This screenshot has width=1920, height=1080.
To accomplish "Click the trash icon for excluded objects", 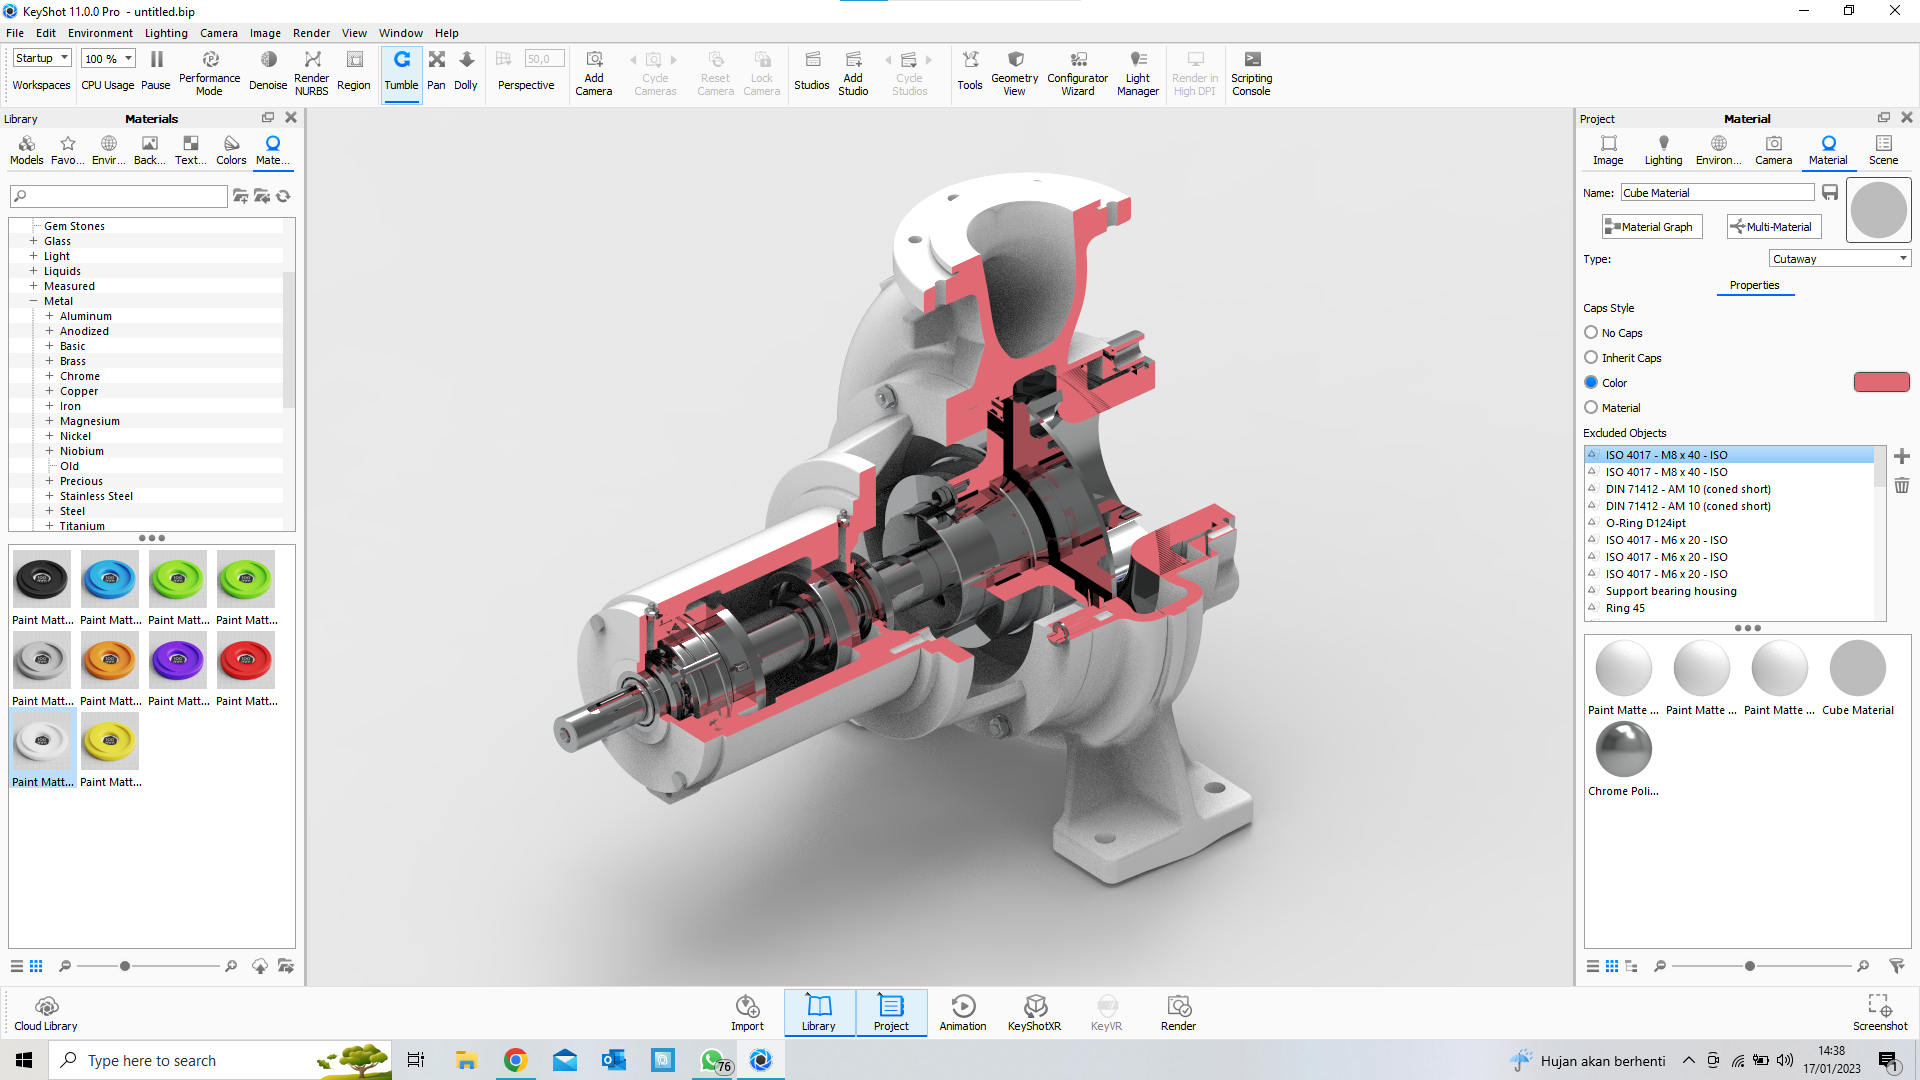I will [x=1901, y=486].
